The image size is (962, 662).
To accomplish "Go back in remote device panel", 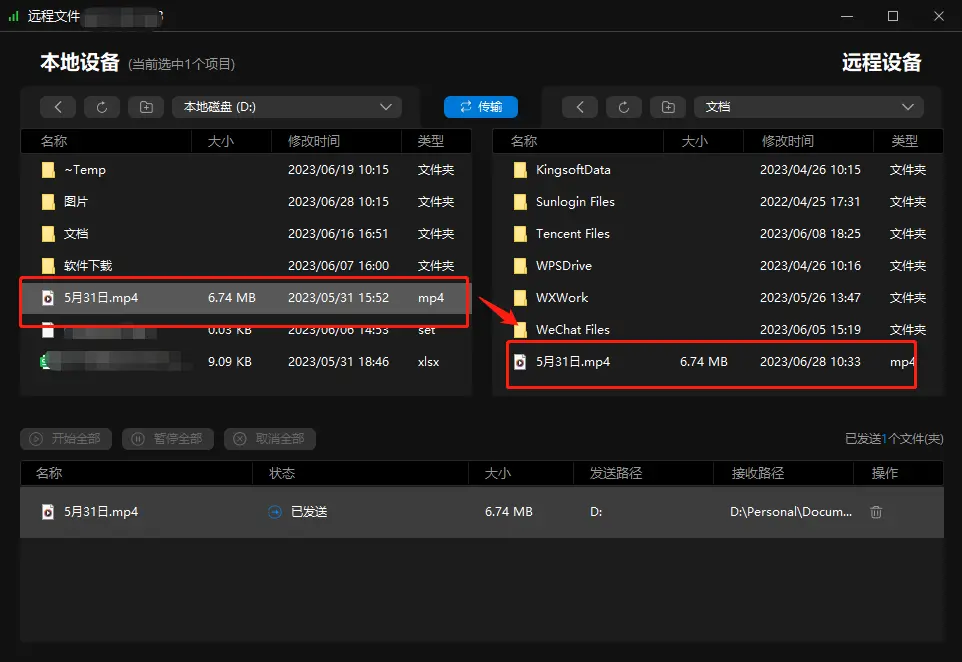I will [580, 107].
